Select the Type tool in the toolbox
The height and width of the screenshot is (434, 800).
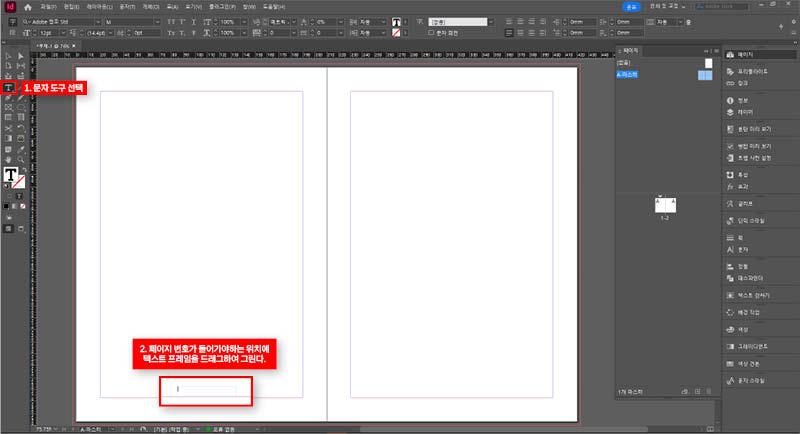click(9, 88)
